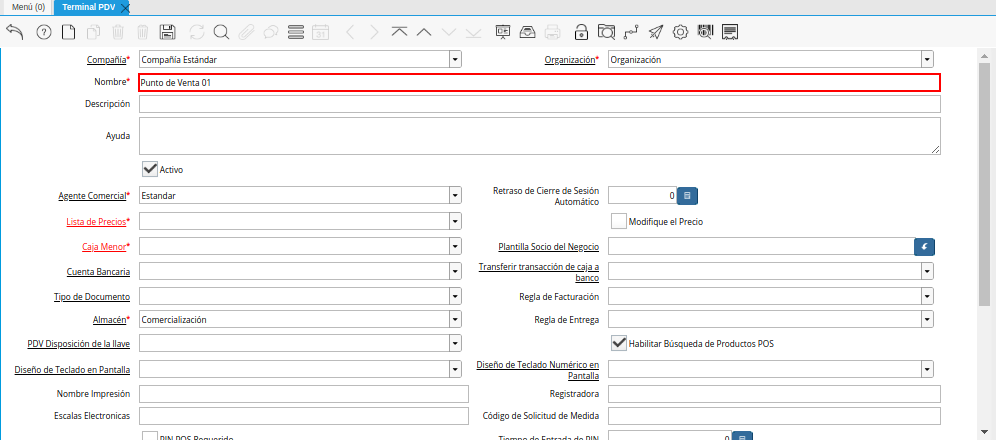
Task: Click the Caja Menor label link
Action: point(104,247)
